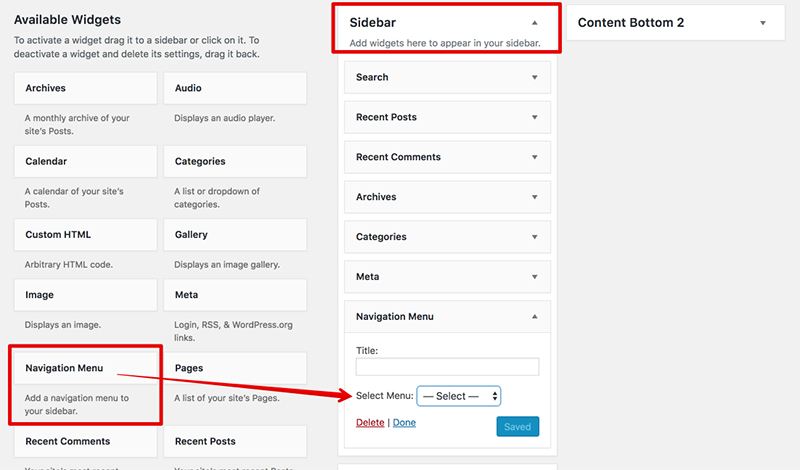The height and width of the screenshot is (470, 800).
Task: Expand the Content Bottom 2 panel
Action: click(763, 23)
